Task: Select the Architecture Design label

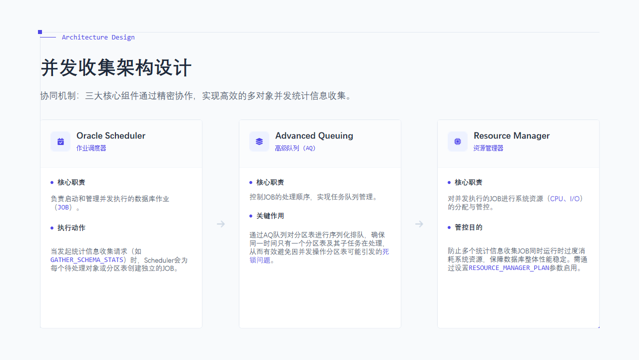Action: tap(98, 37)
